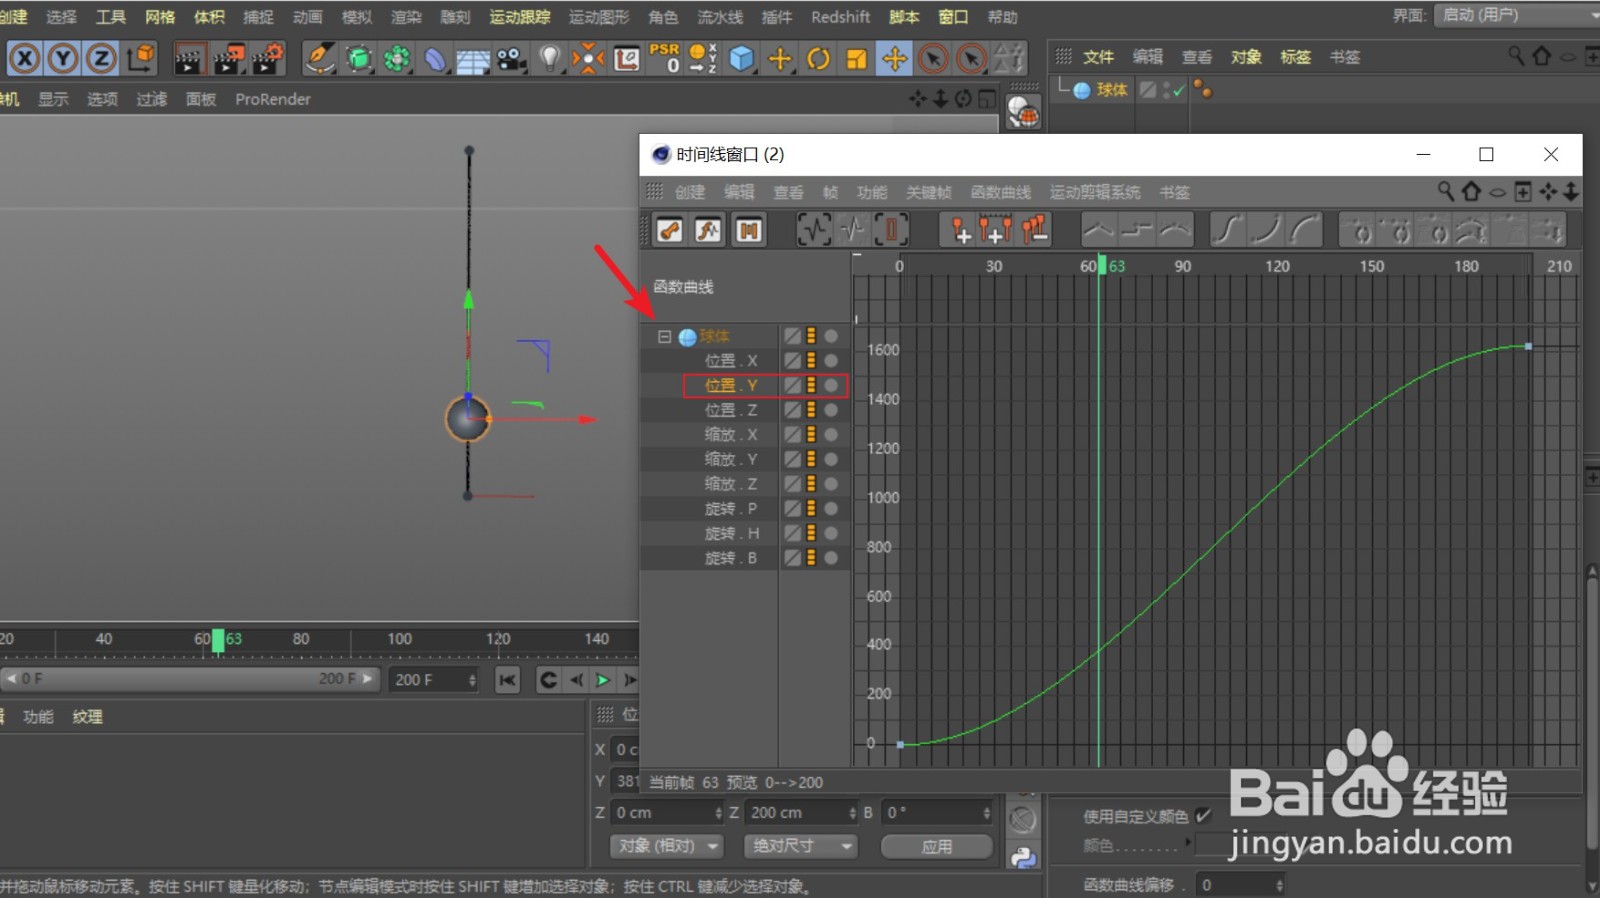Open 标签 menu in object manager

[x=1295, y=57]
